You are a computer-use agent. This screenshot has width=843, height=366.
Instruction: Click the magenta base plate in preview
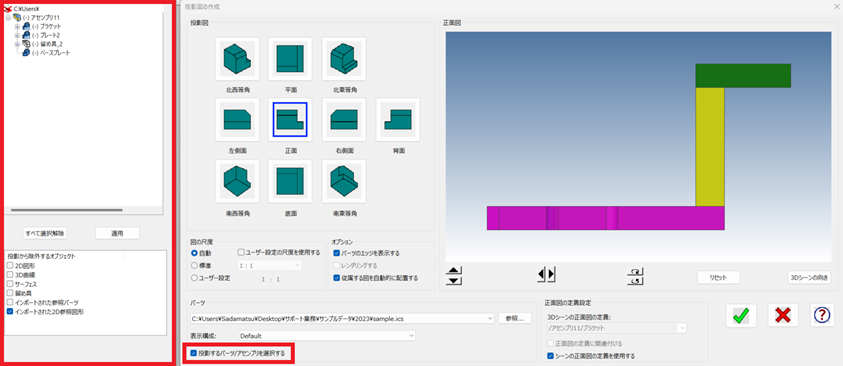605,218
